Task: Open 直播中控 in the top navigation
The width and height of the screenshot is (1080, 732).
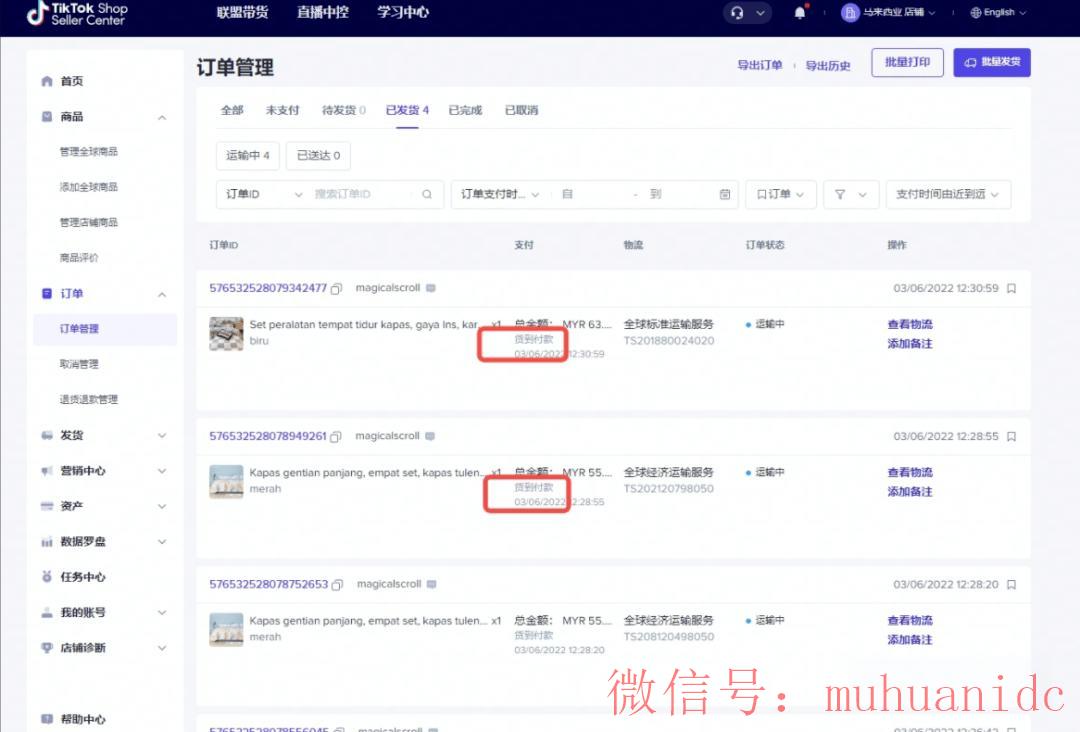Action: pos(322,12)
